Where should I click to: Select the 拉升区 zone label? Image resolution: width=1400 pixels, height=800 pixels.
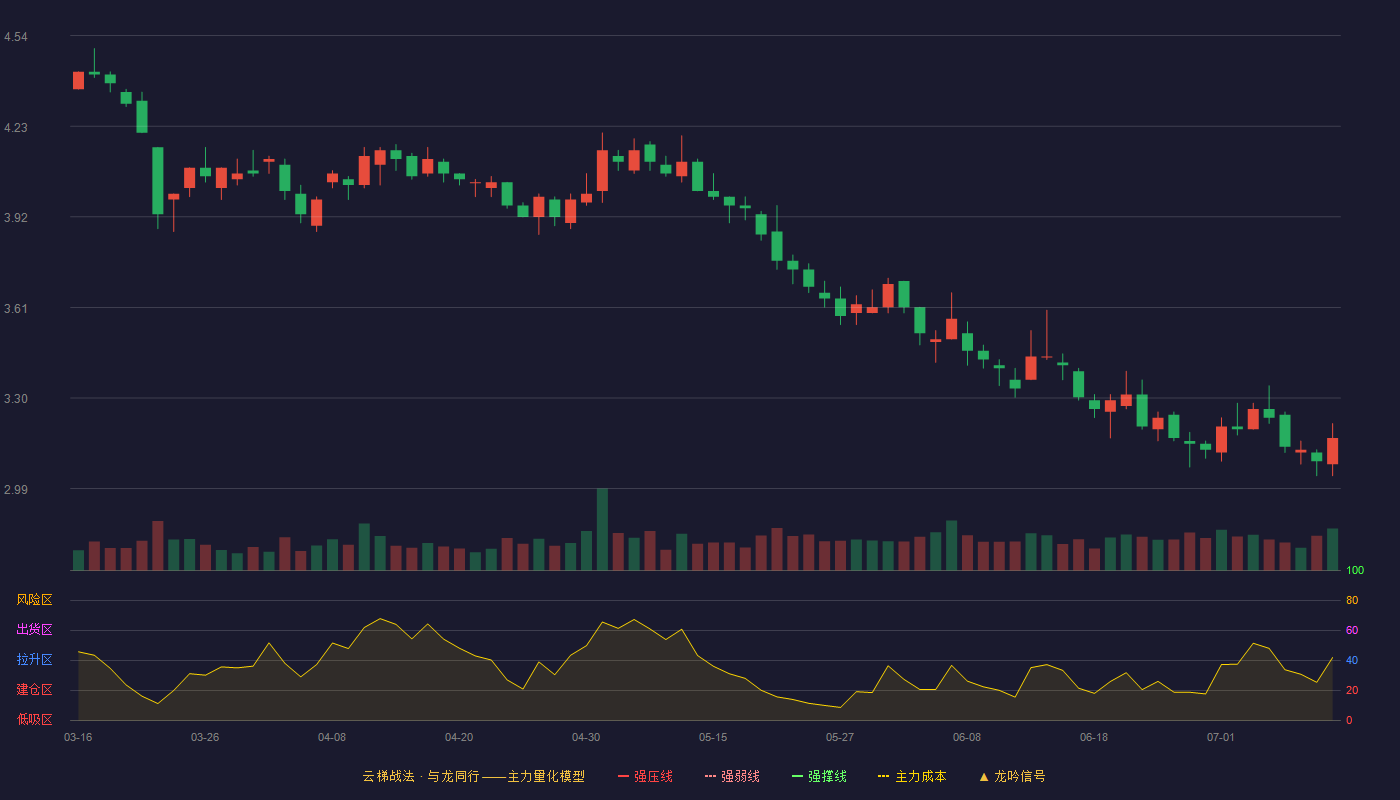[x=34, y=660]
